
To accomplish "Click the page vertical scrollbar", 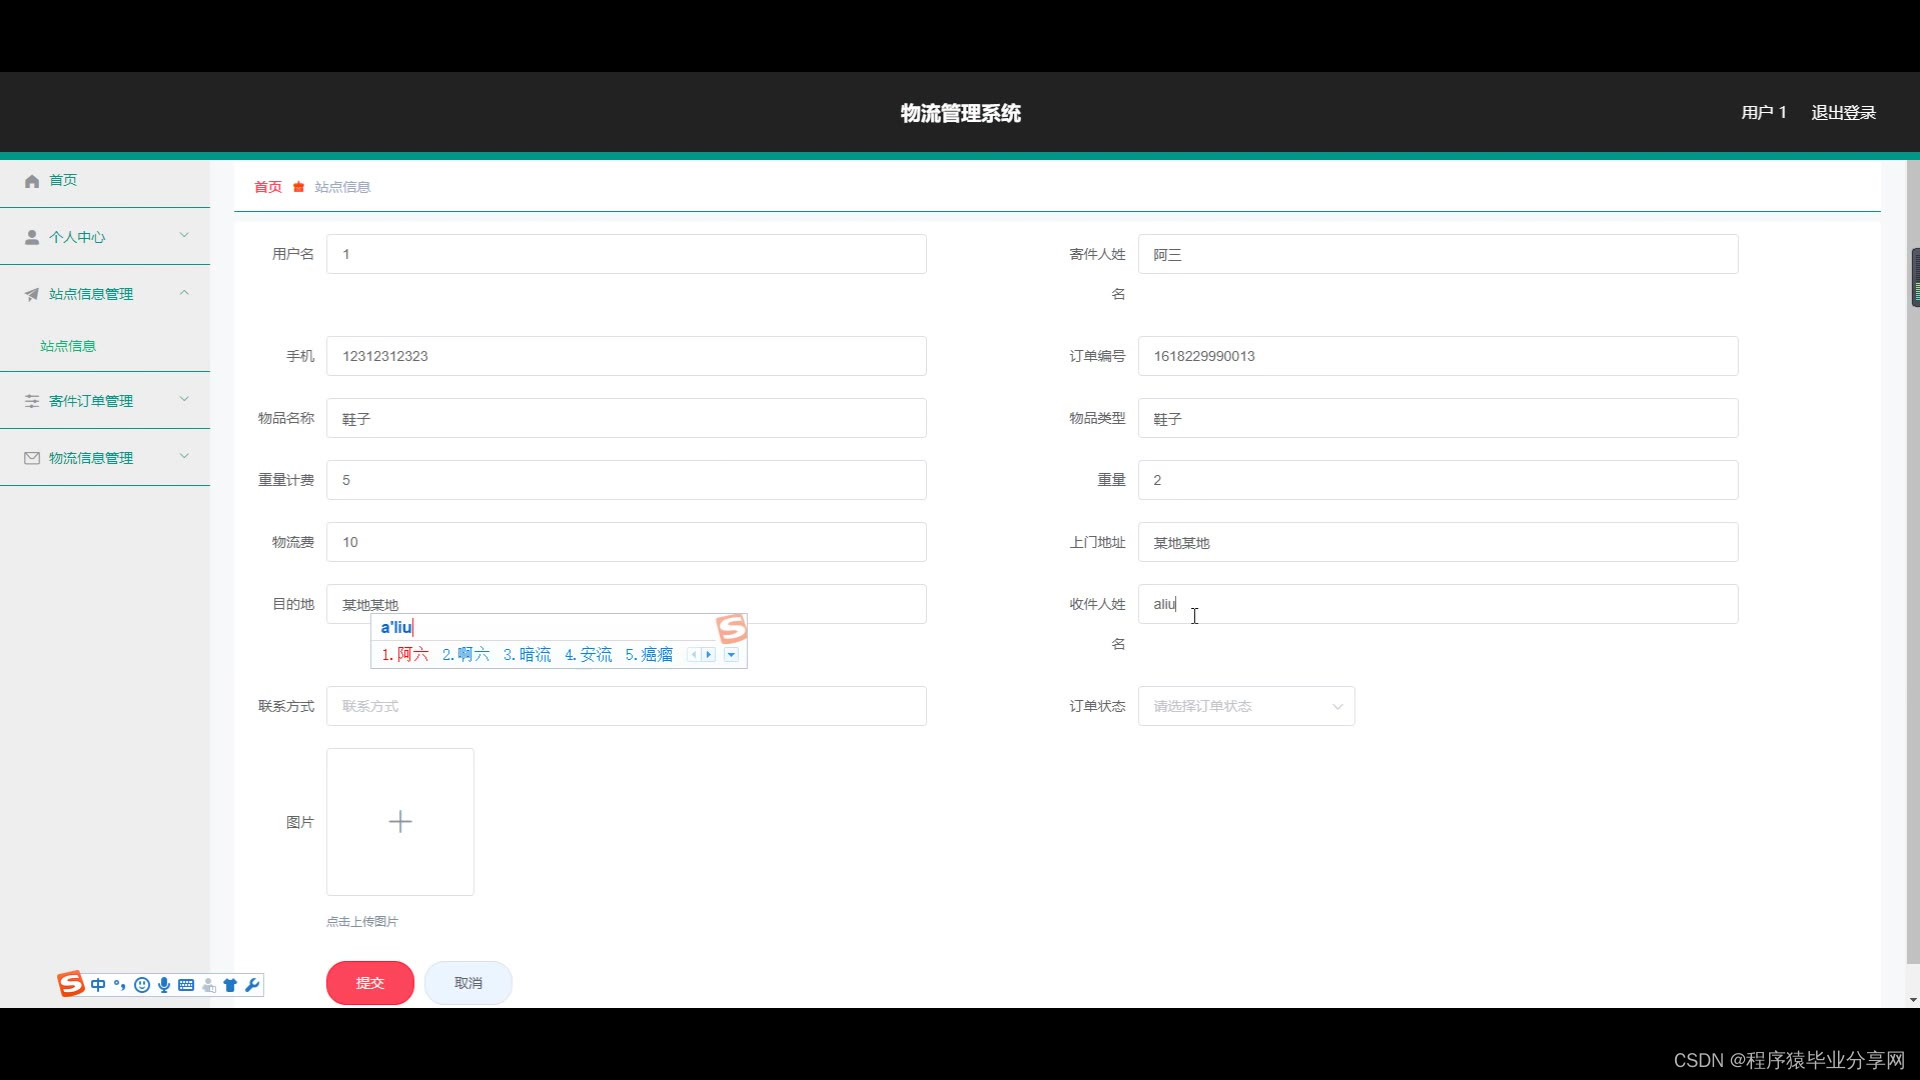I will 1913,600.
